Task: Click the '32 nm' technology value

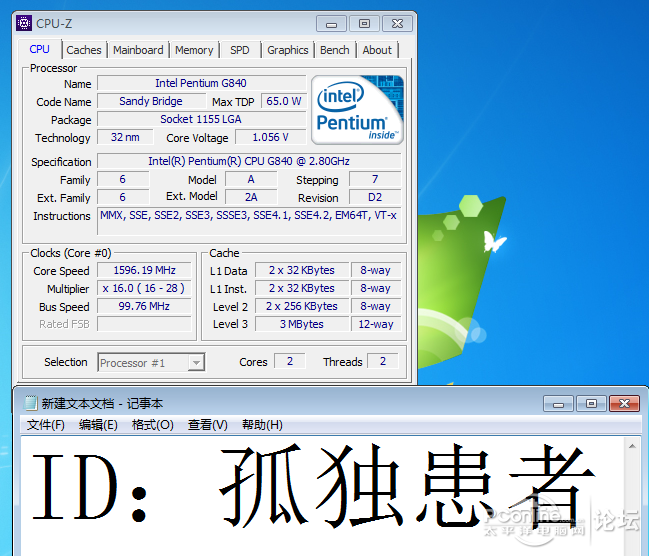Action: (x=125, y=137)
